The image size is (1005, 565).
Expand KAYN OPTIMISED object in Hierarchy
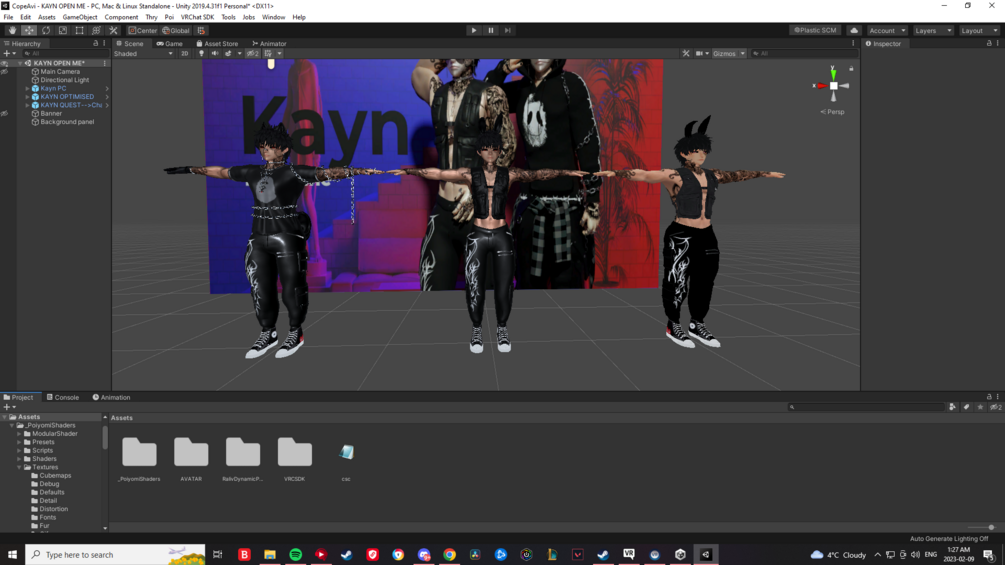27,97
